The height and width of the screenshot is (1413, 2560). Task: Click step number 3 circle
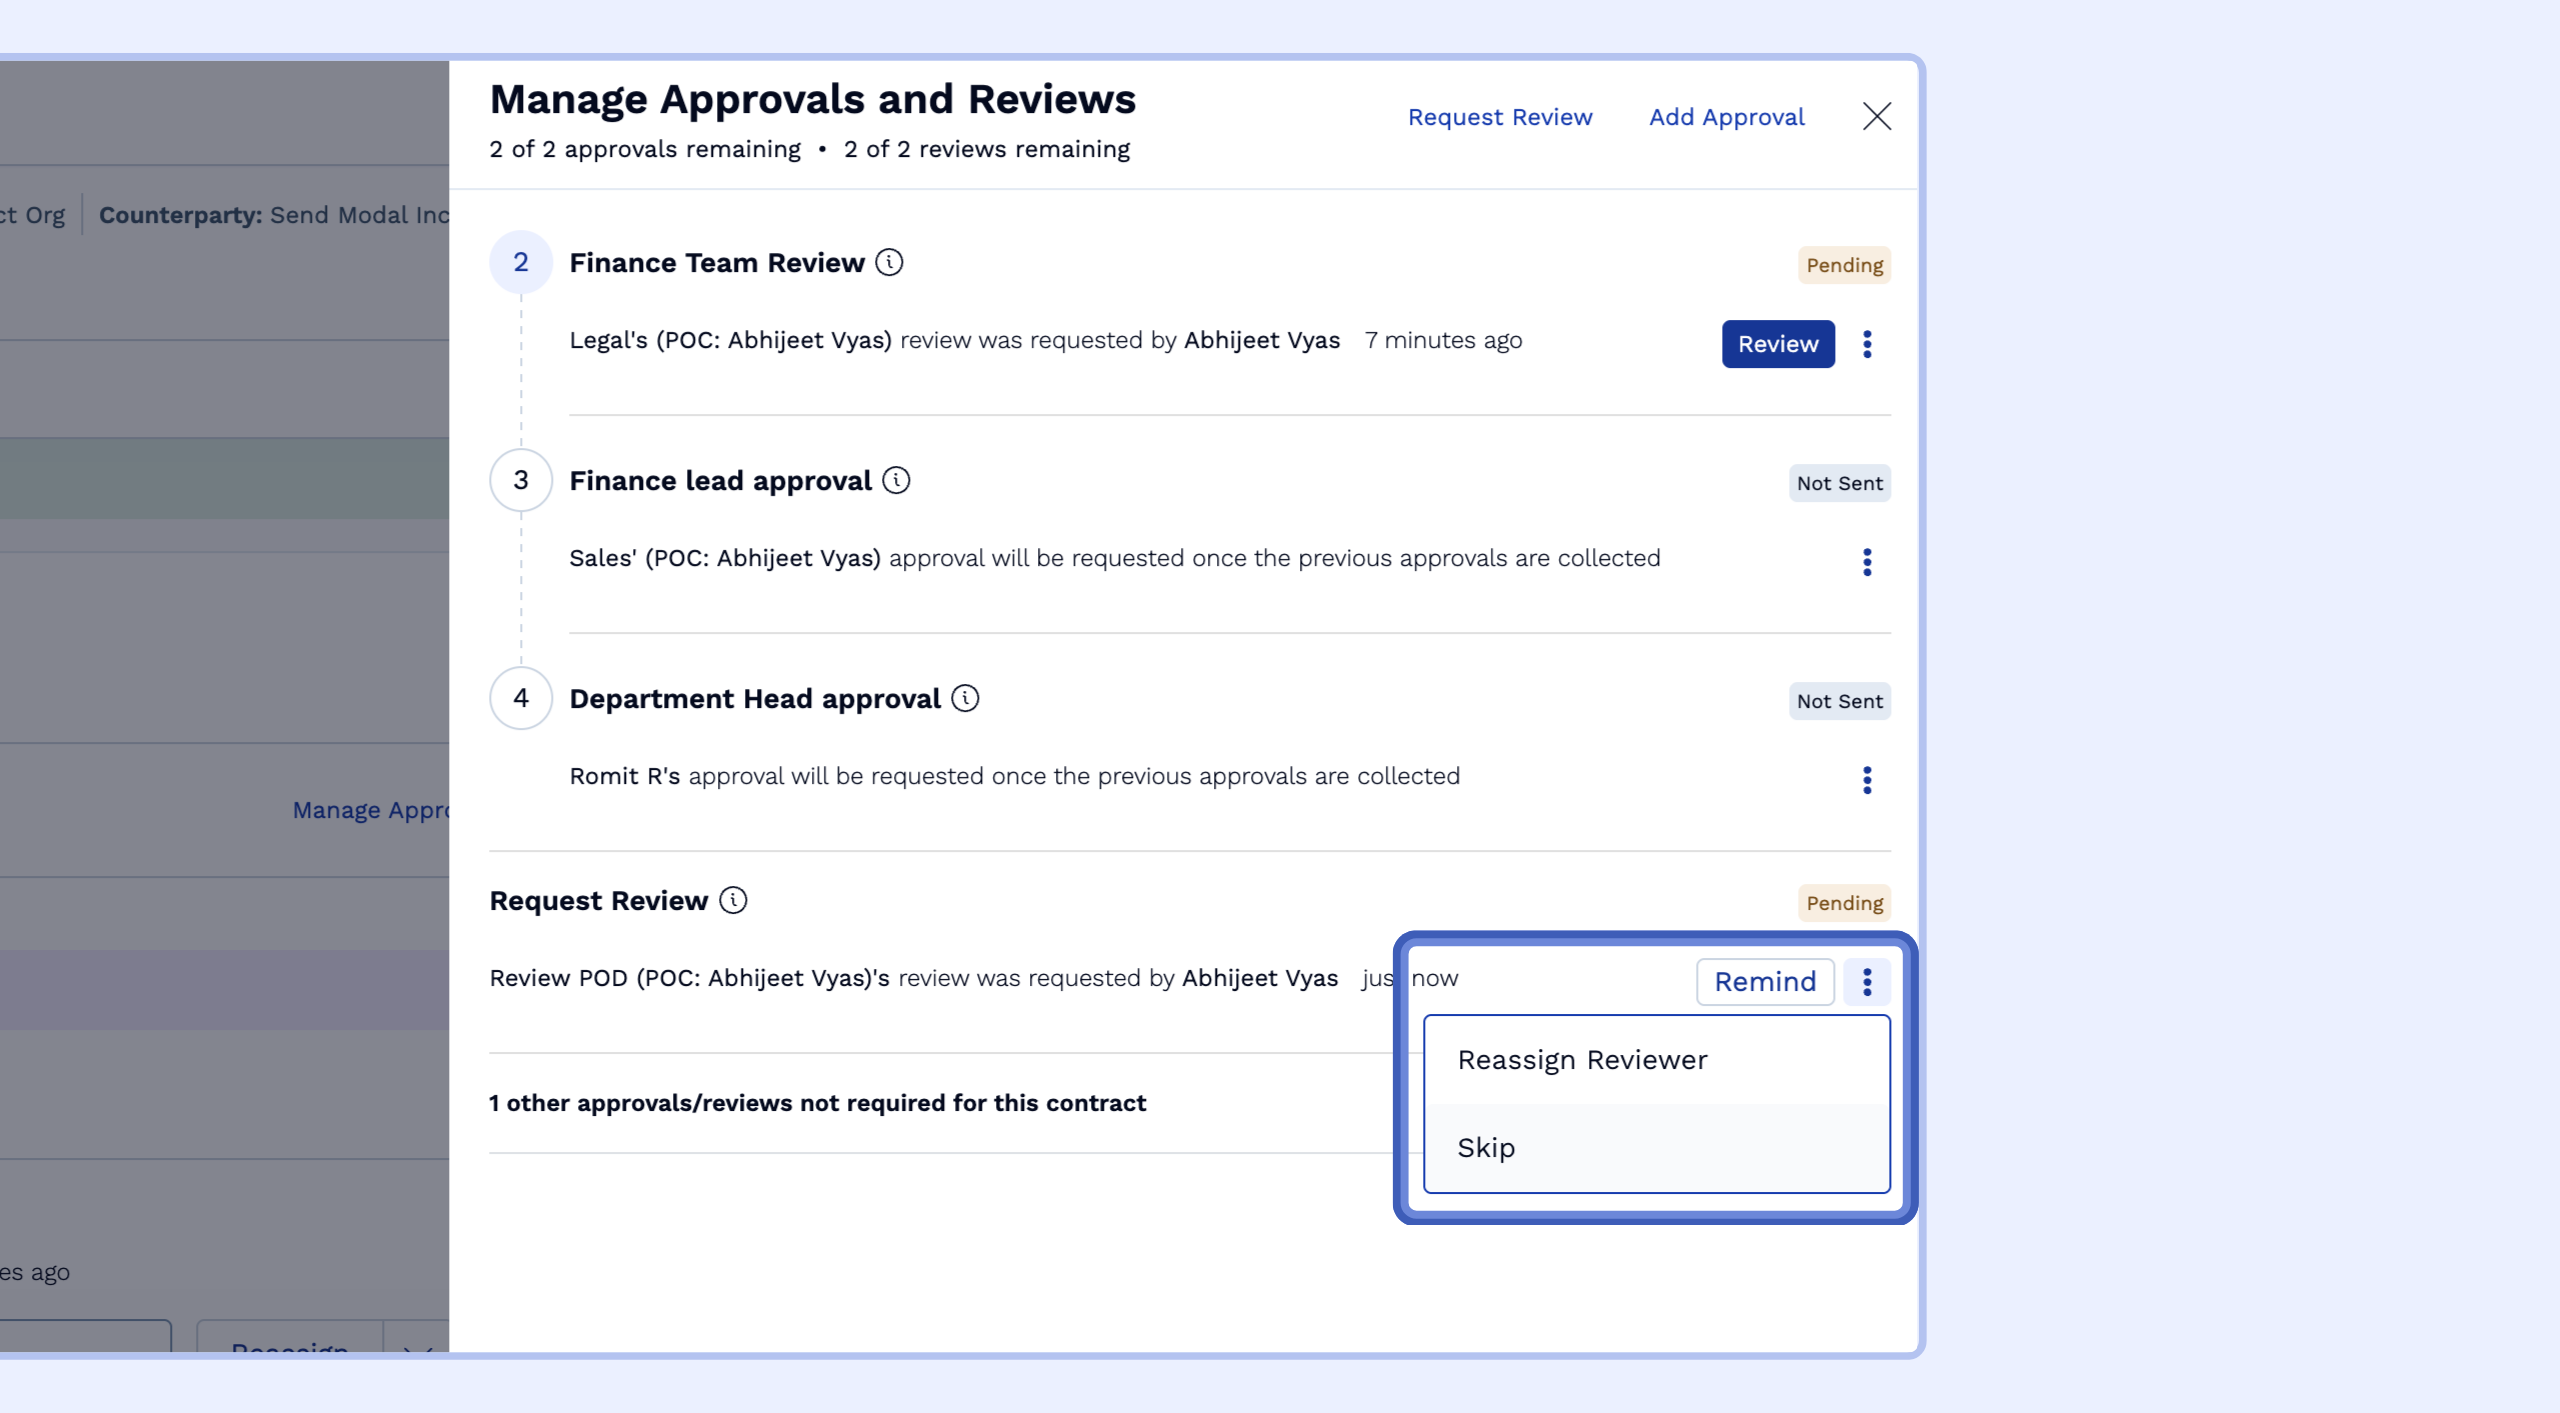[520, 480]
